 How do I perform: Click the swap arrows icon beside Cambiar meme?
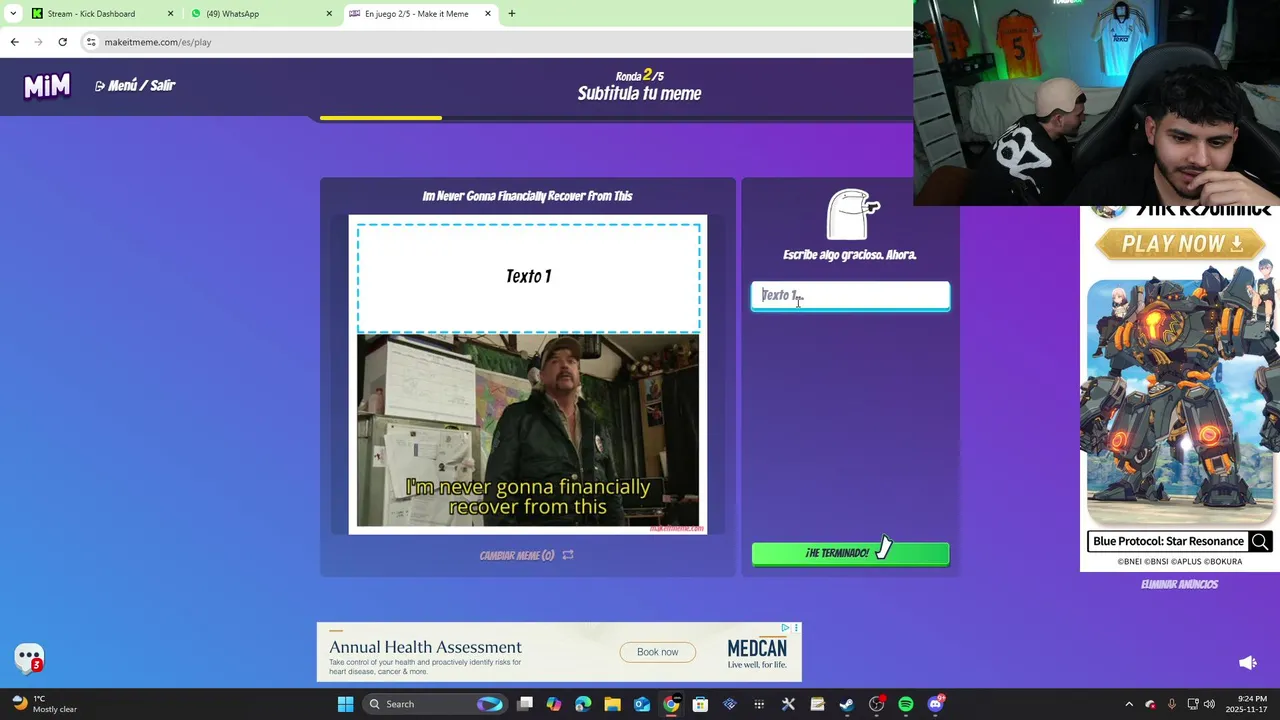568,555
